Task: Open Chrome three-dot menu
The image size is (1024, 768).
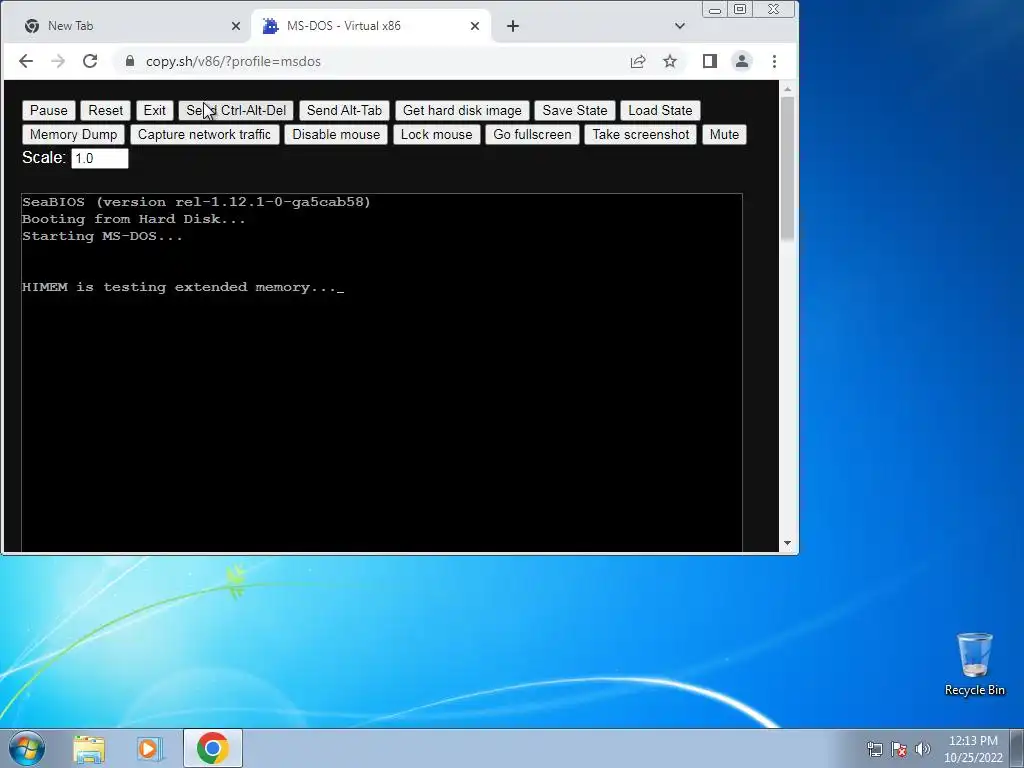Action: click(x=775, y=61)
